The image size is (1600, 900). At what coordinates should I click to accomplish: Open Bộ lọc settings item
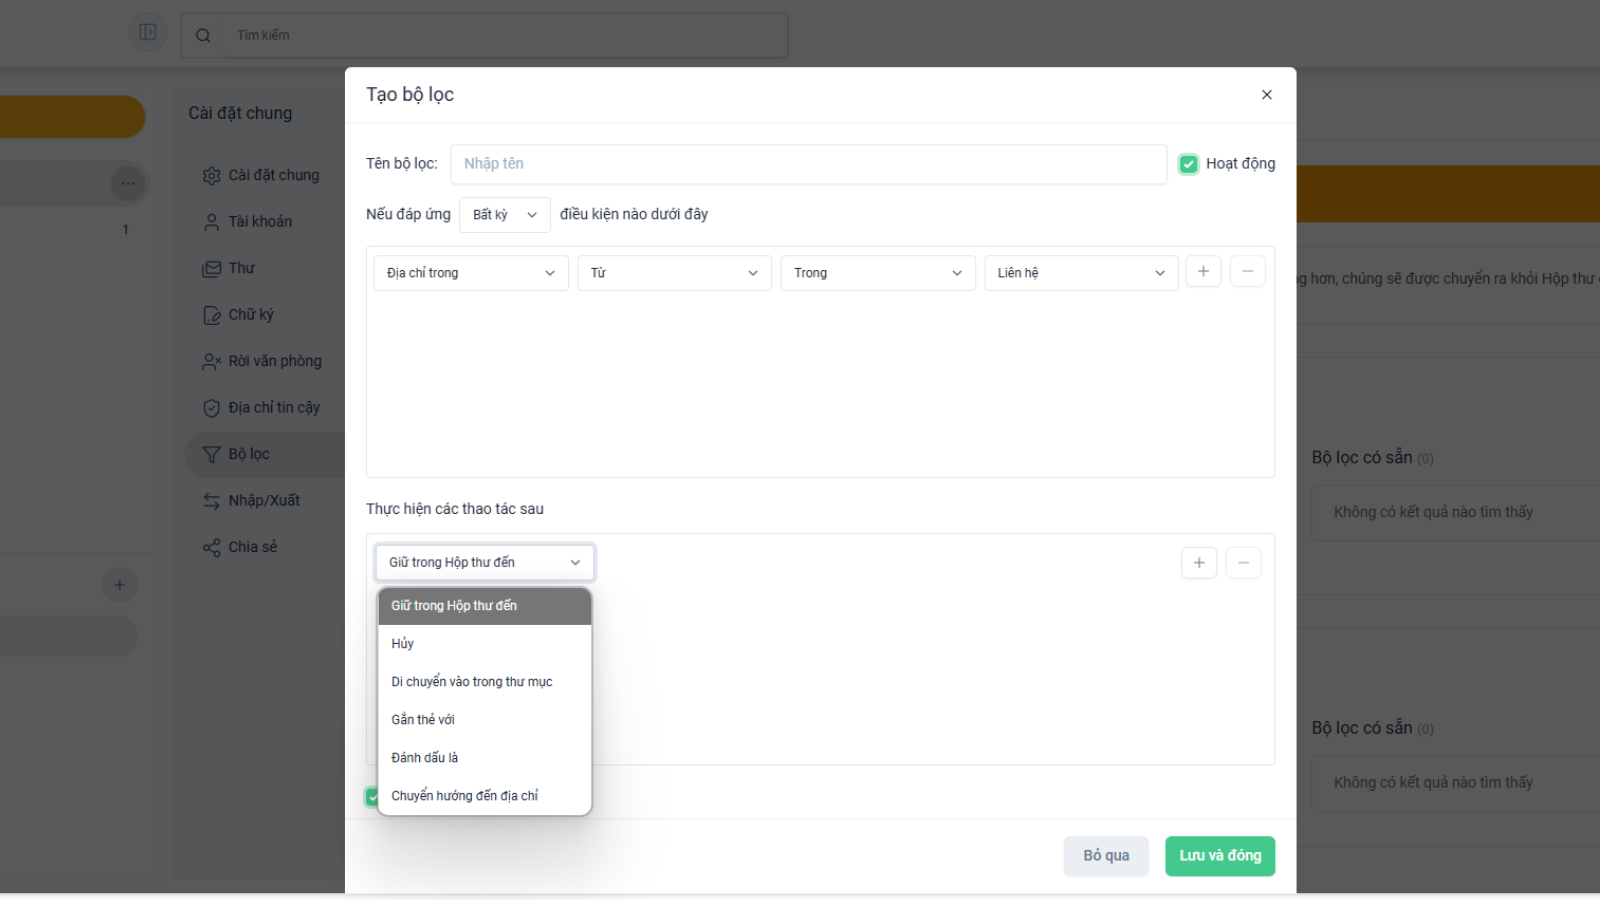(264, 455)
